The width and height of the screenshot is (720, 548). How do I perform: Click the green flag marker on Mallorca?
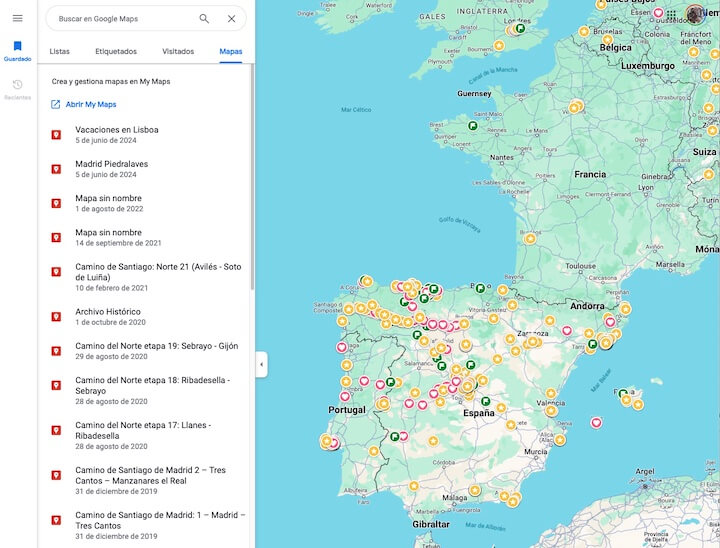coord(623,394)
